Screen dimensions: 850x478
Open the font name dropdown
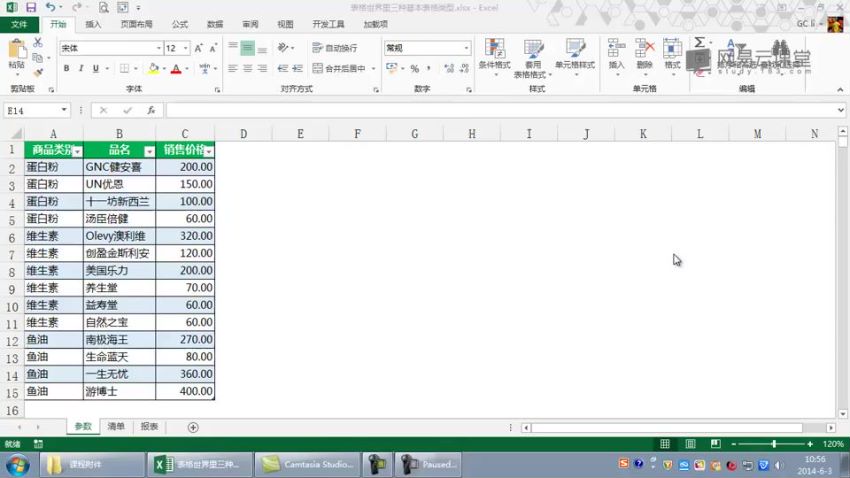pyautogui.click(x=159, y=48)
